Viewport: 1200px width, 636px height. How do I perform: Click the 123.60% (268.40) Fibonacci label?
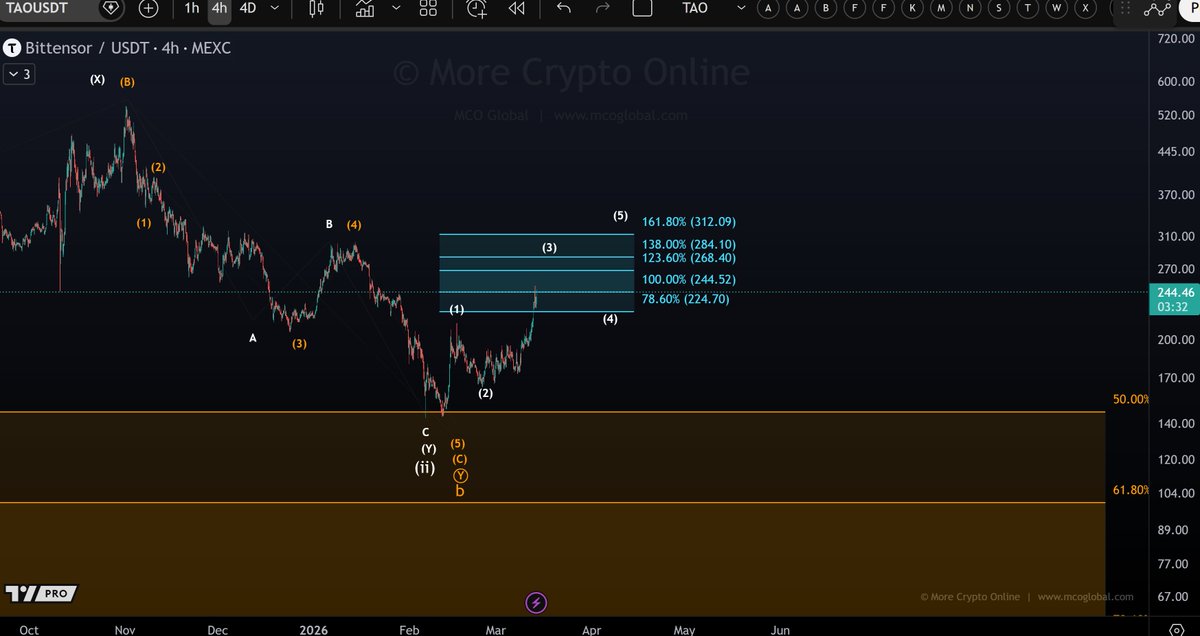click(688, 258)
